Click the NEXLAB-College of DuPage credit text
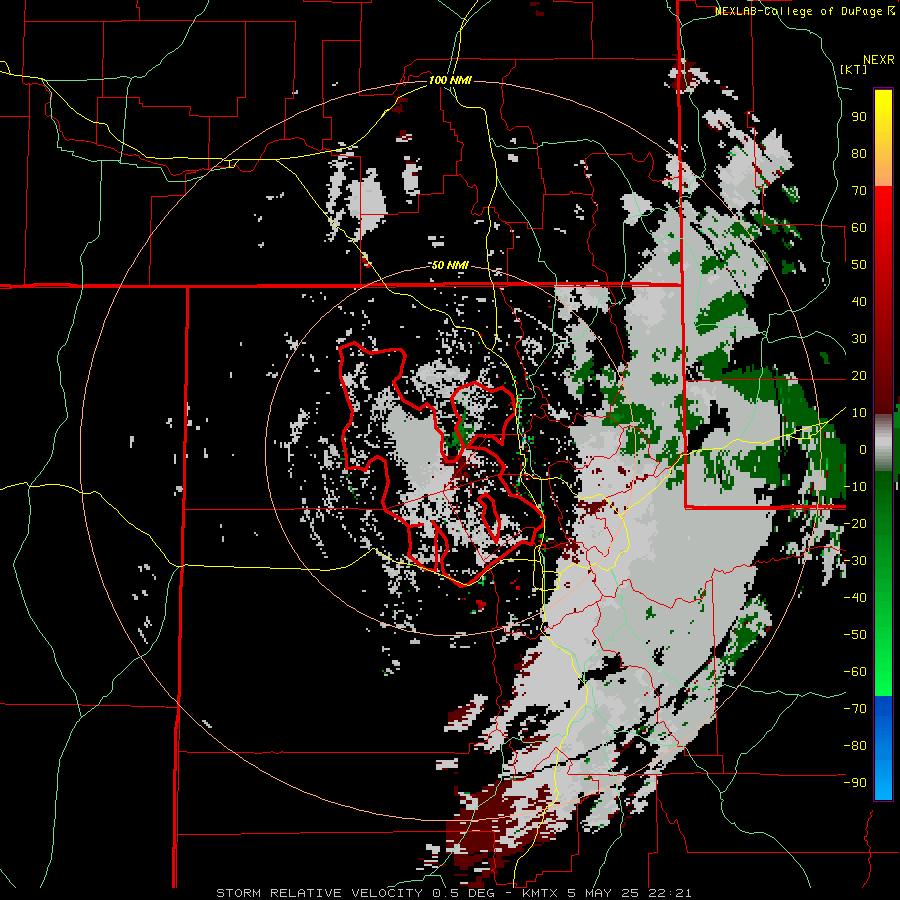The image size is (900, 900). (804, 11)
